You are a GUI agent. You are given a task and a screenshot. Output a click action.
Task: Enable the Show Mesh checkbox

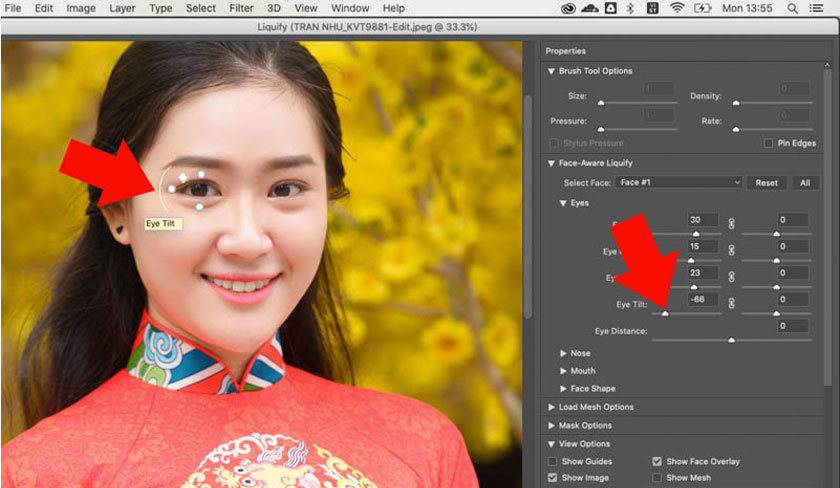[657, 477]
